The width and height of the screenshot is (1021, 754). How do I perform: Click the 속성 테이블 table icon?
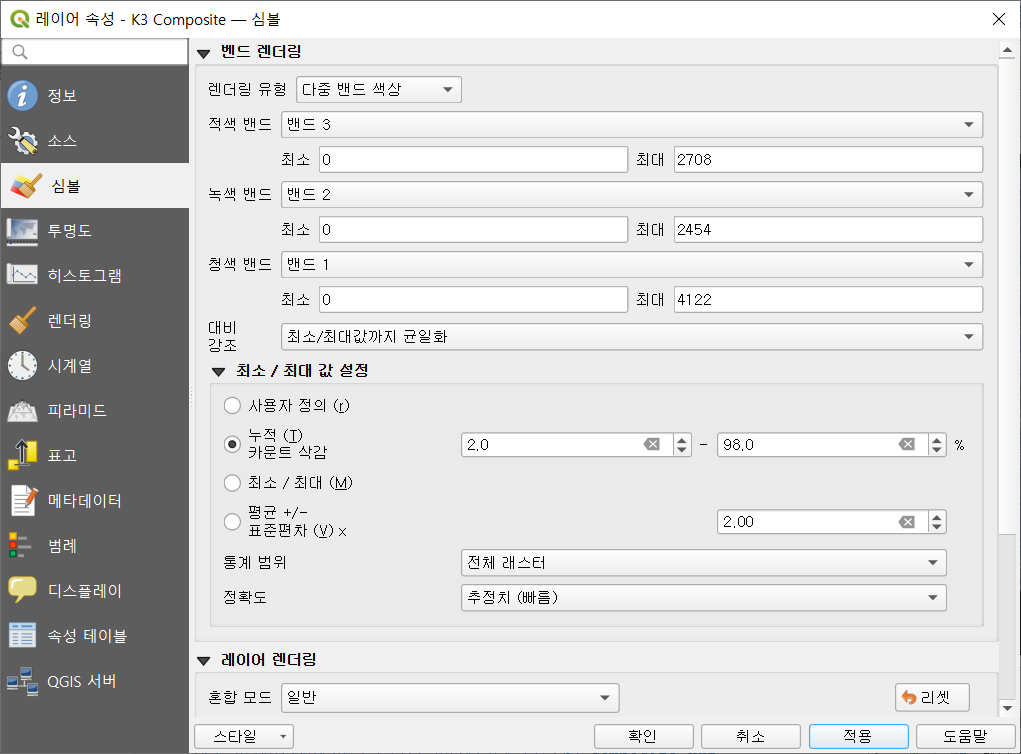[x=23, y=635]
